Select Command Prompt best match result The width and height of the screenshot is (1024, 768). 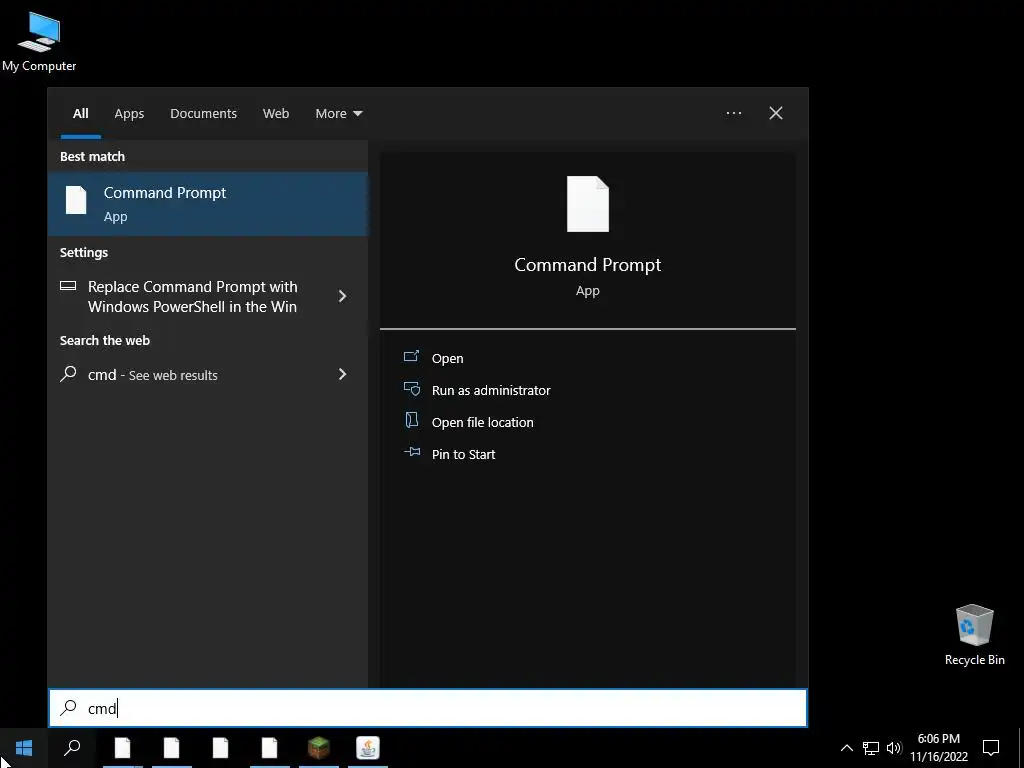208,204
